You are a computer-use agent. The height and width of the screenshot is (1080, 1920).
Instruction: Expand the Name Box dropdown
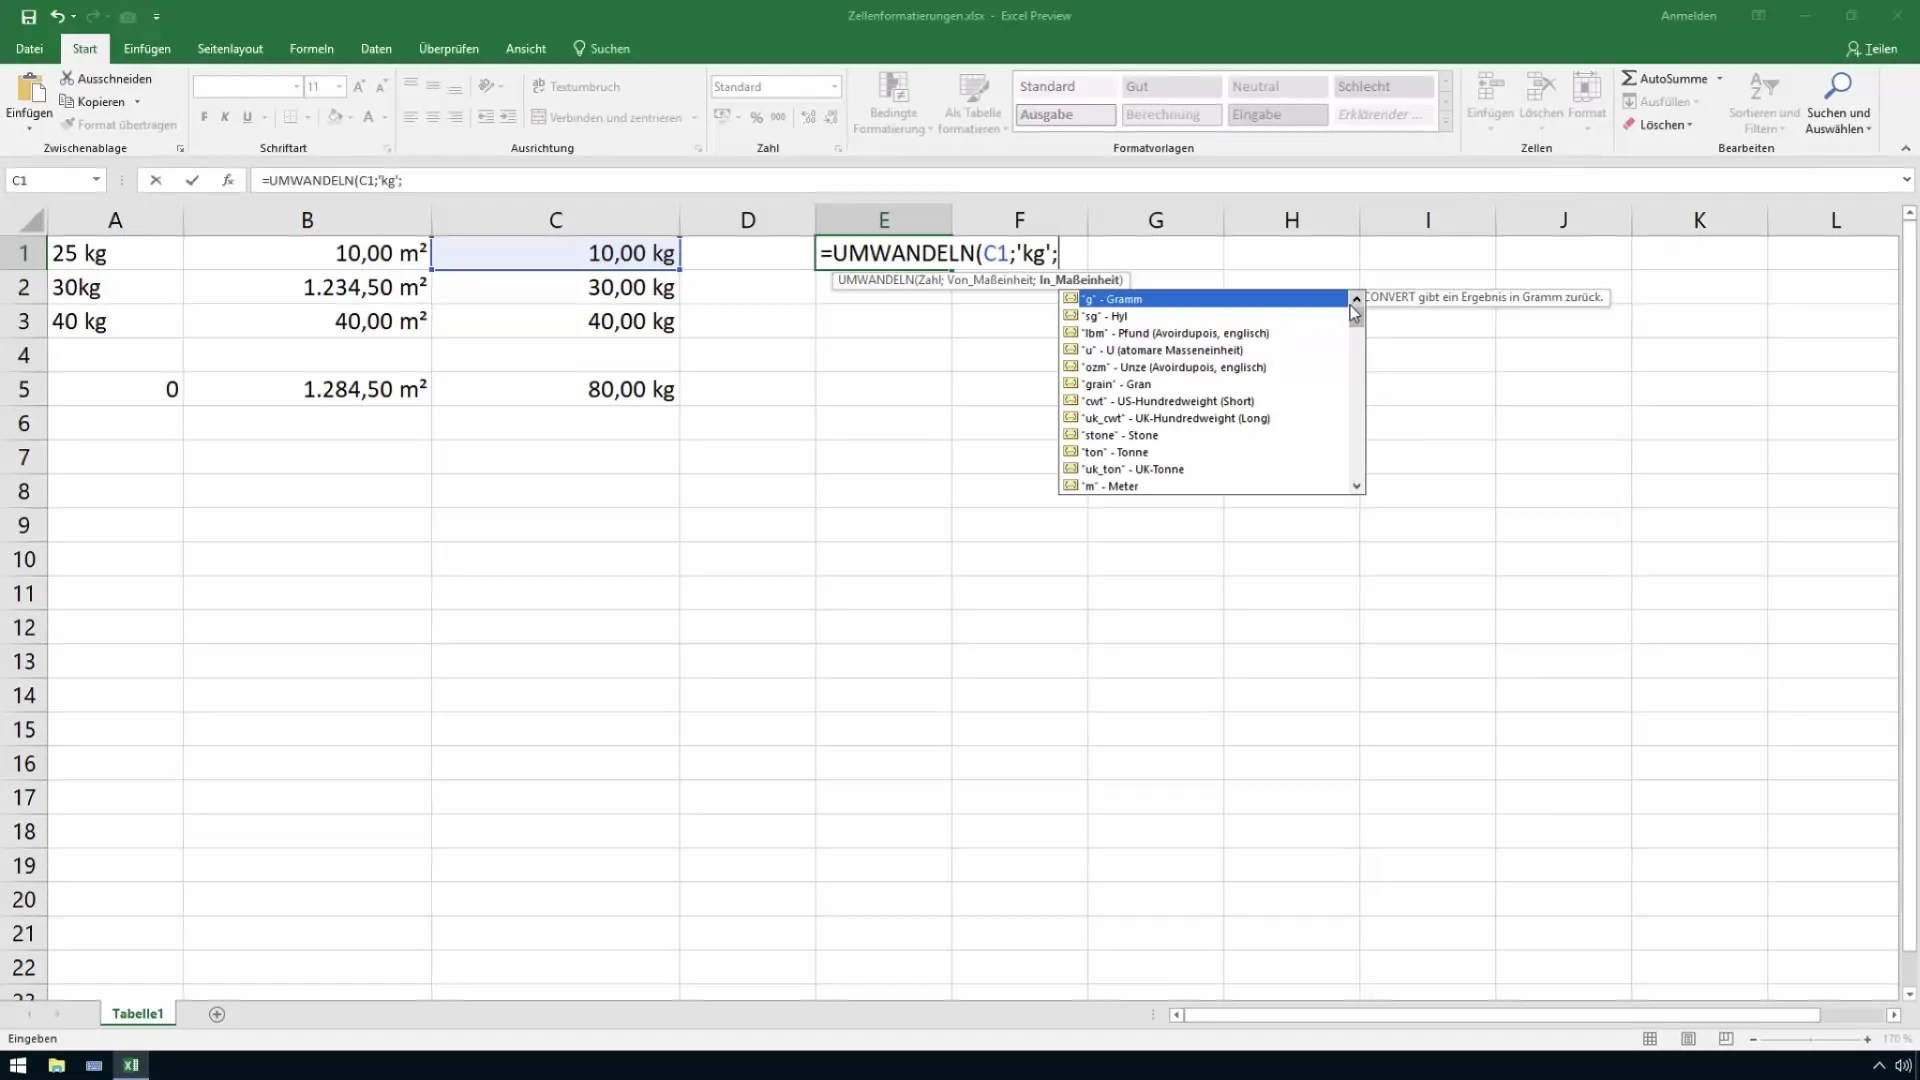pos(96,180)
